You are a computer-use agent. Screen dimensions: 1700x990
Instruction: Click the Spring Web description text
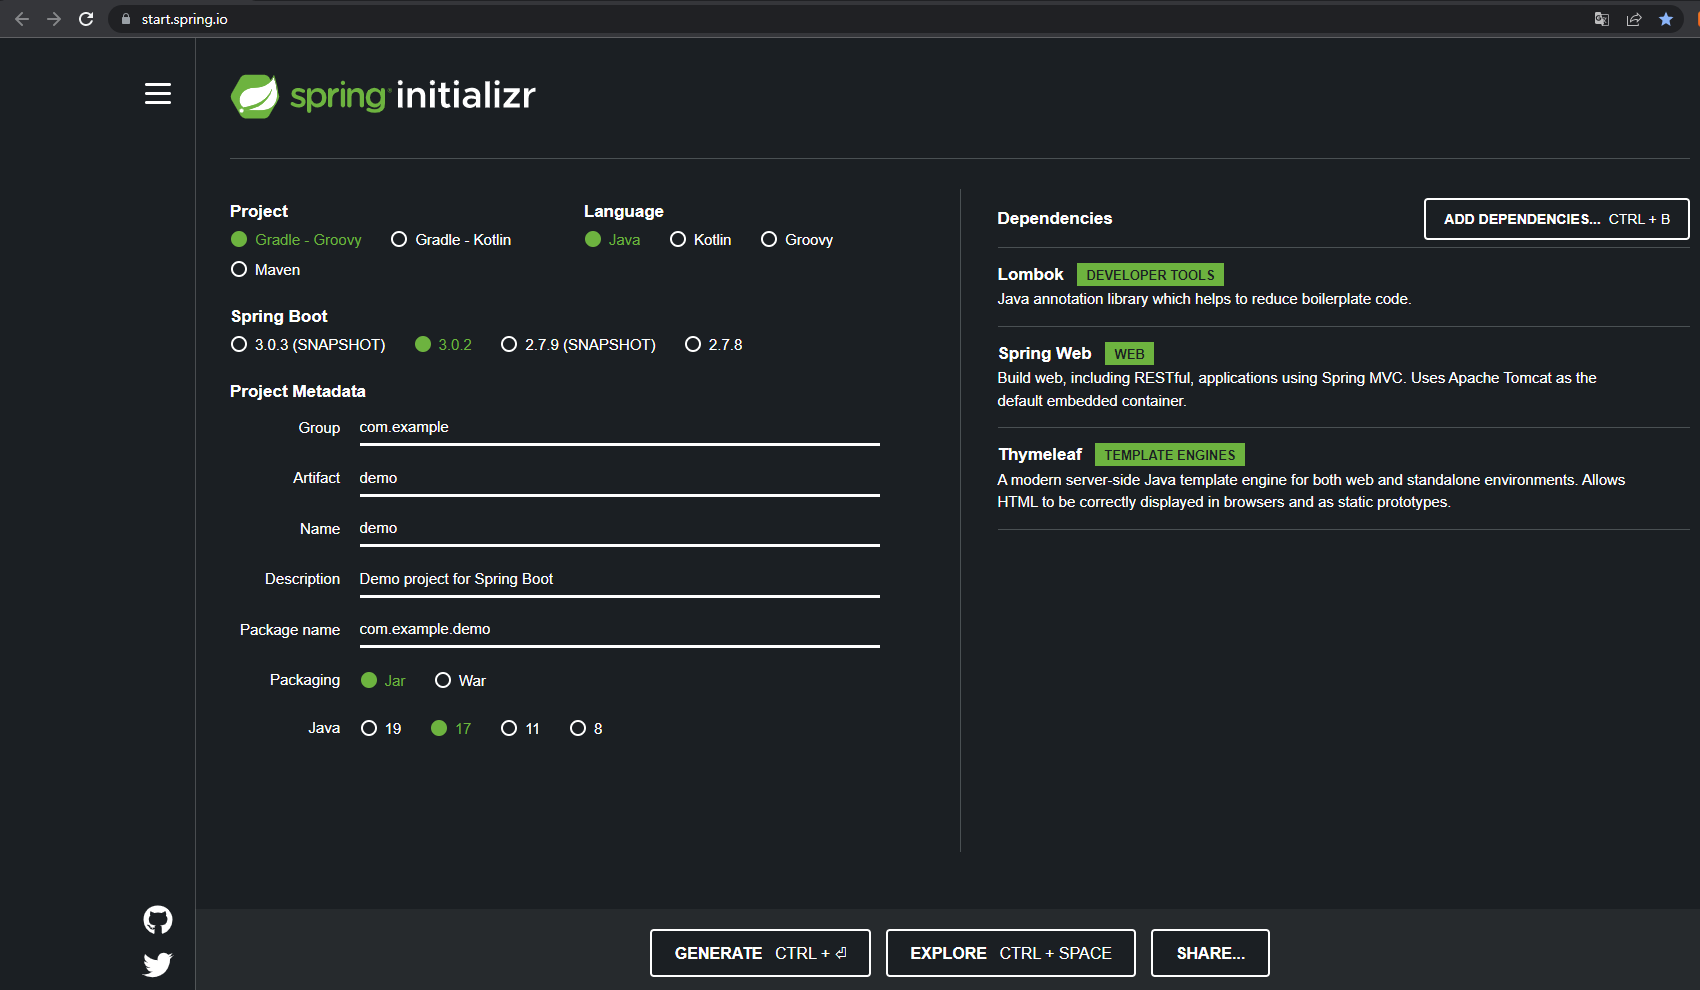point(1297,390)
